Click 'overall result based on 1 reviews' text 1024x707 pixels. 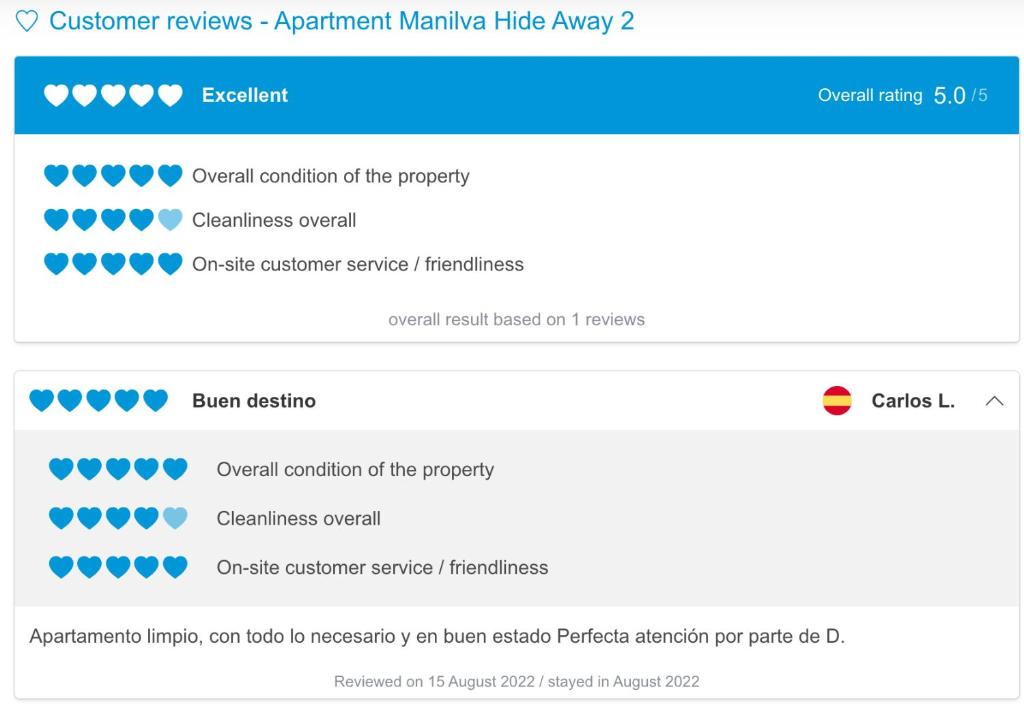tap(517, 319)
